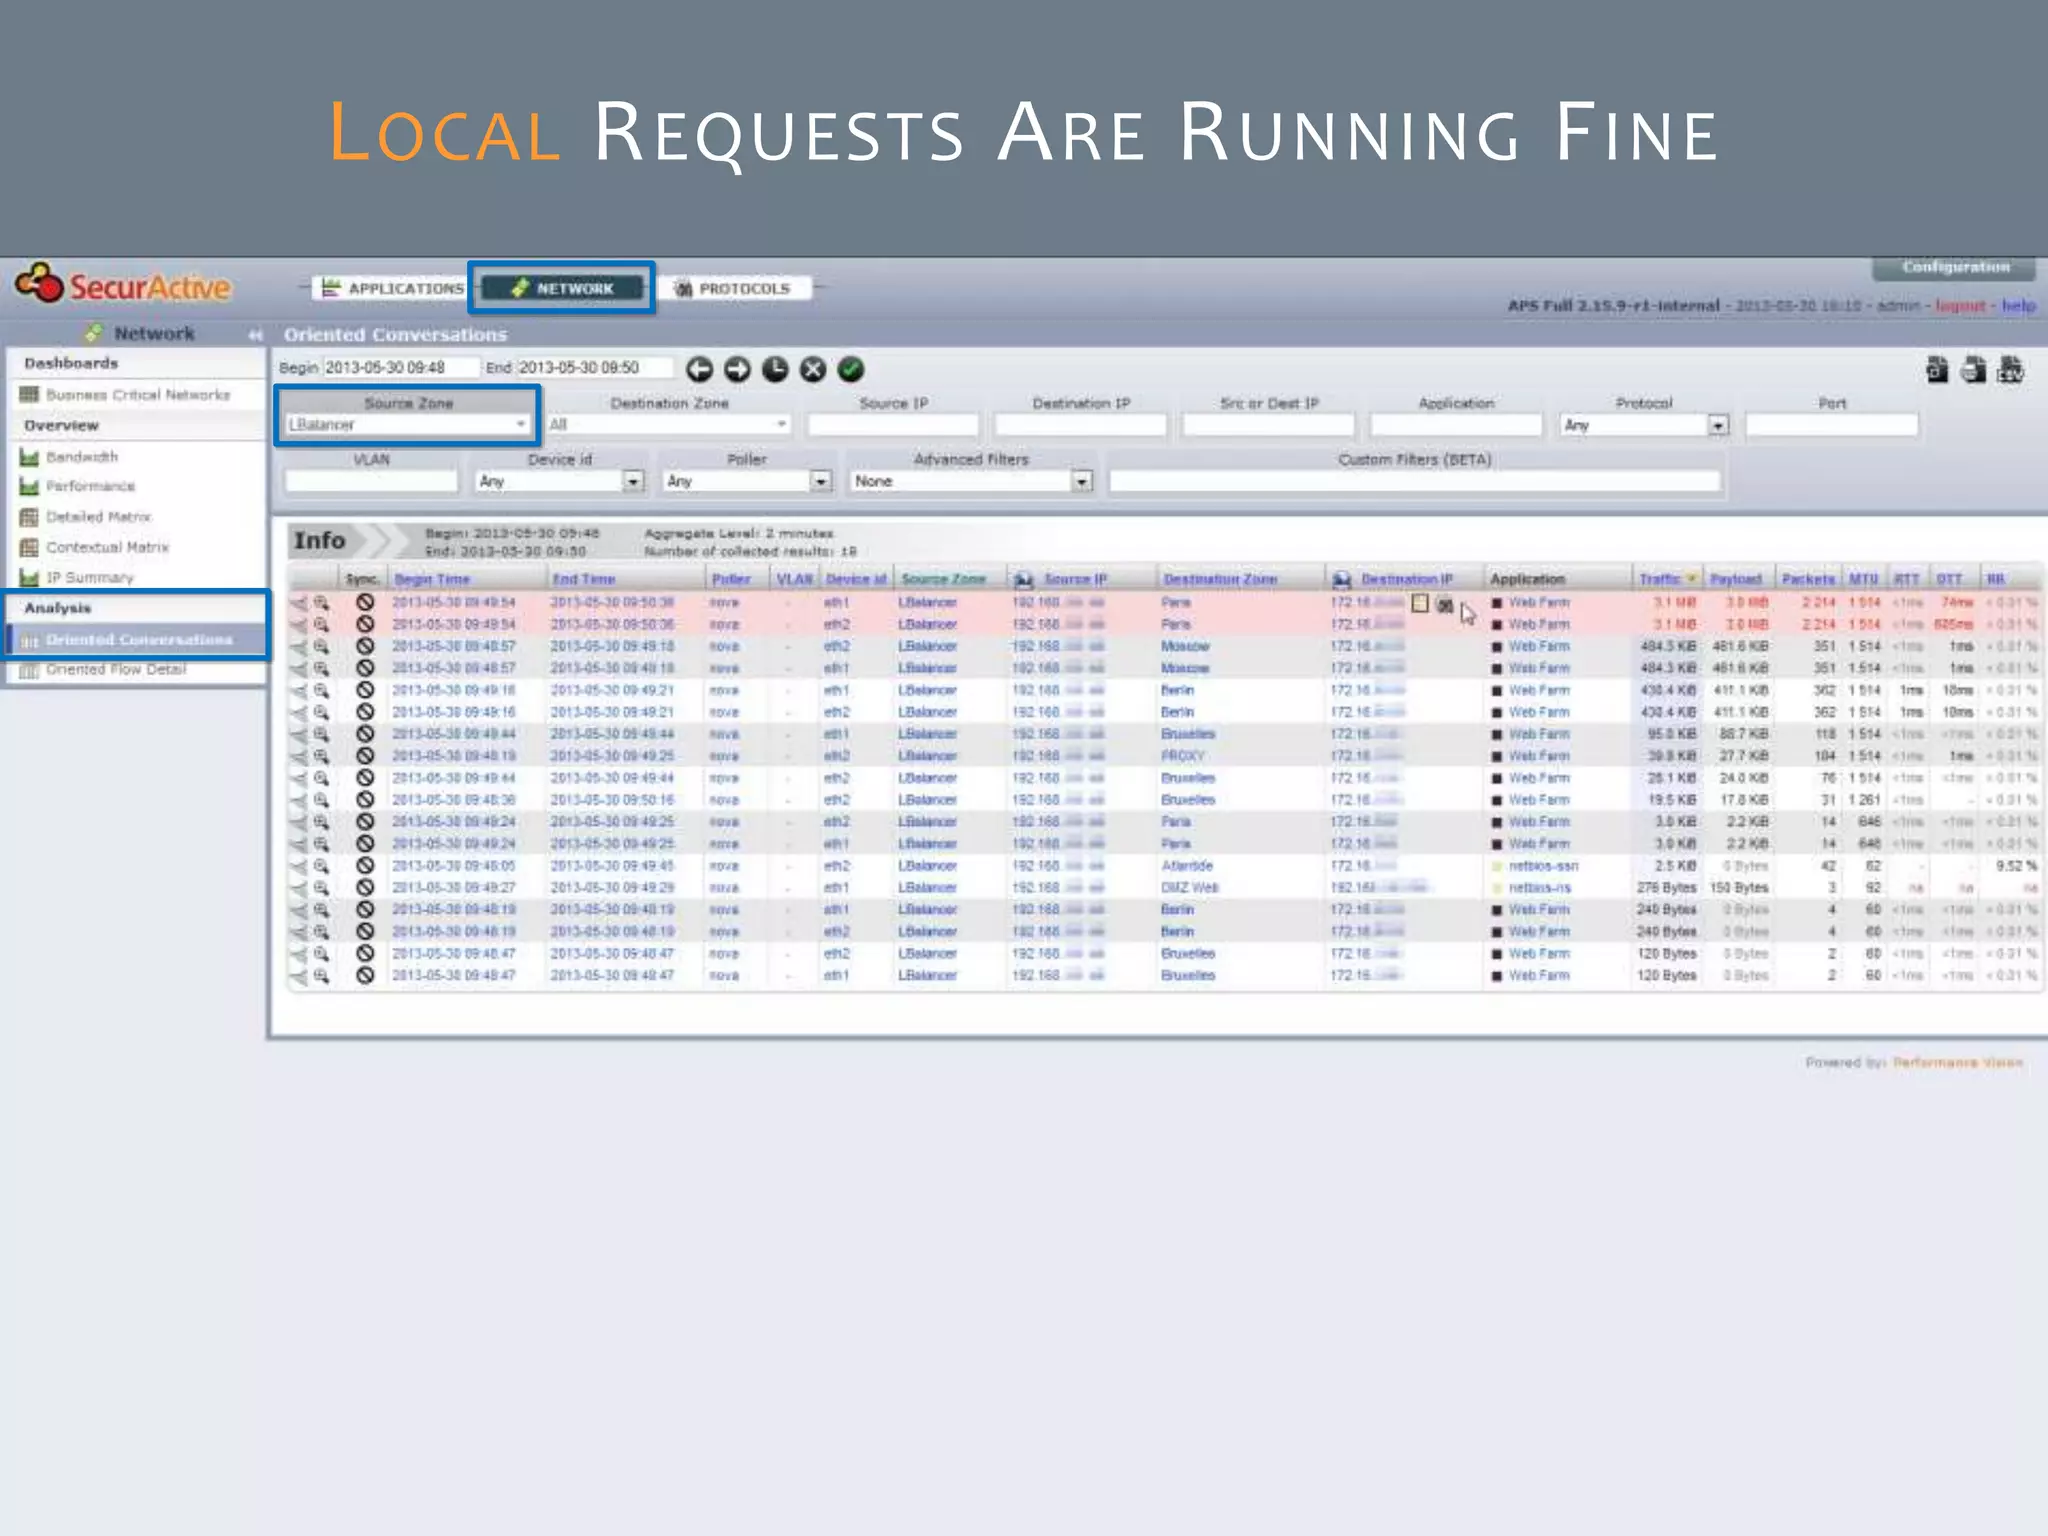Click the share icon in the PROXY row
This screenshot has width=2048, height=1536.
[299, 756]
